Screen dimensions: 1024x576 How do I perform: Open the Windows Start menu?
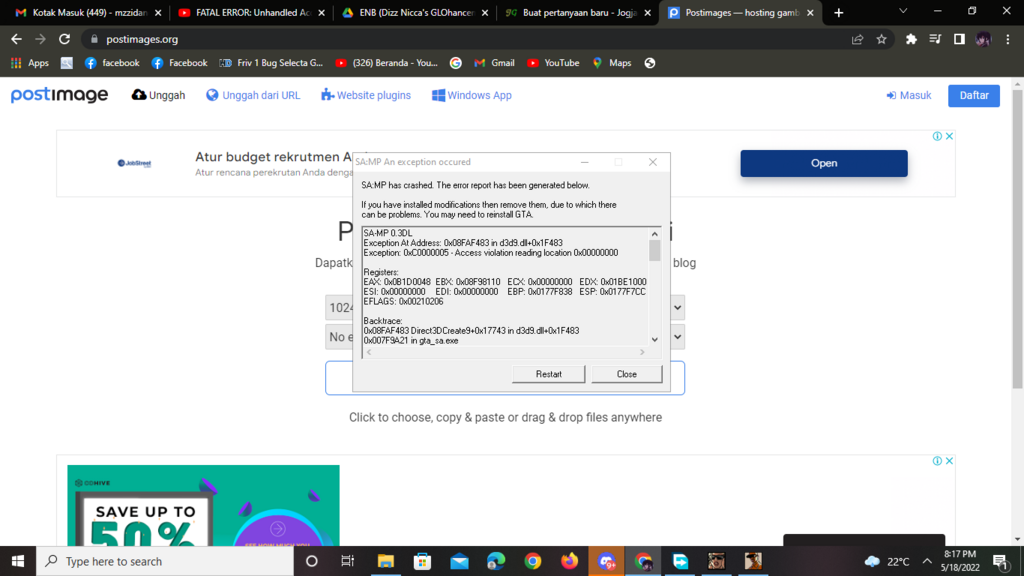[x=18, y=561]
